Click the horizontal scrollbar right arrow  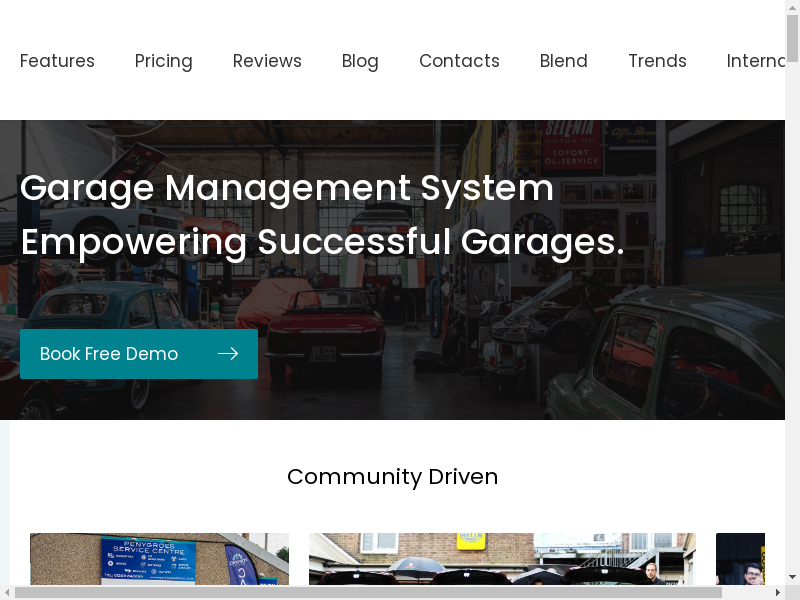pyautogui.click(x=777, y=592)
